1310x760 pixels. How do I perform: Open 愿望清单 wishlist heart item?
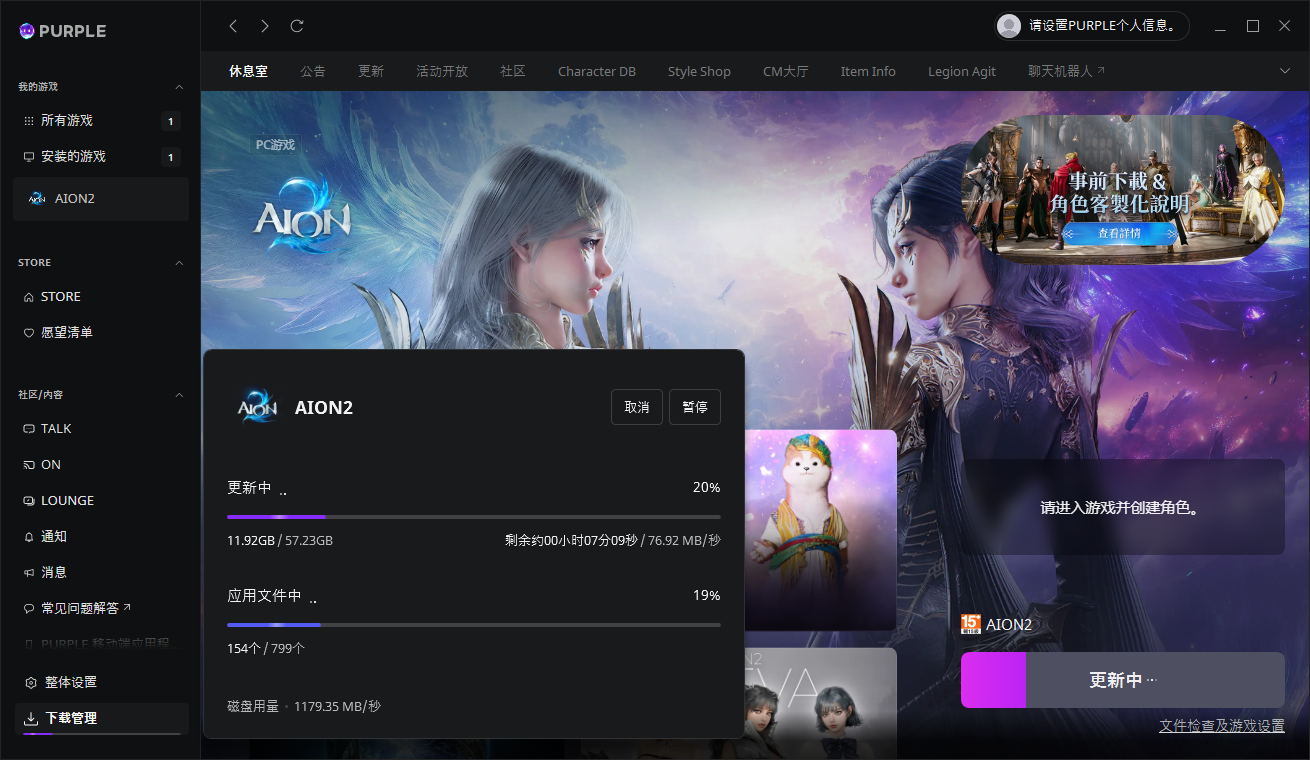coord(66,332)
